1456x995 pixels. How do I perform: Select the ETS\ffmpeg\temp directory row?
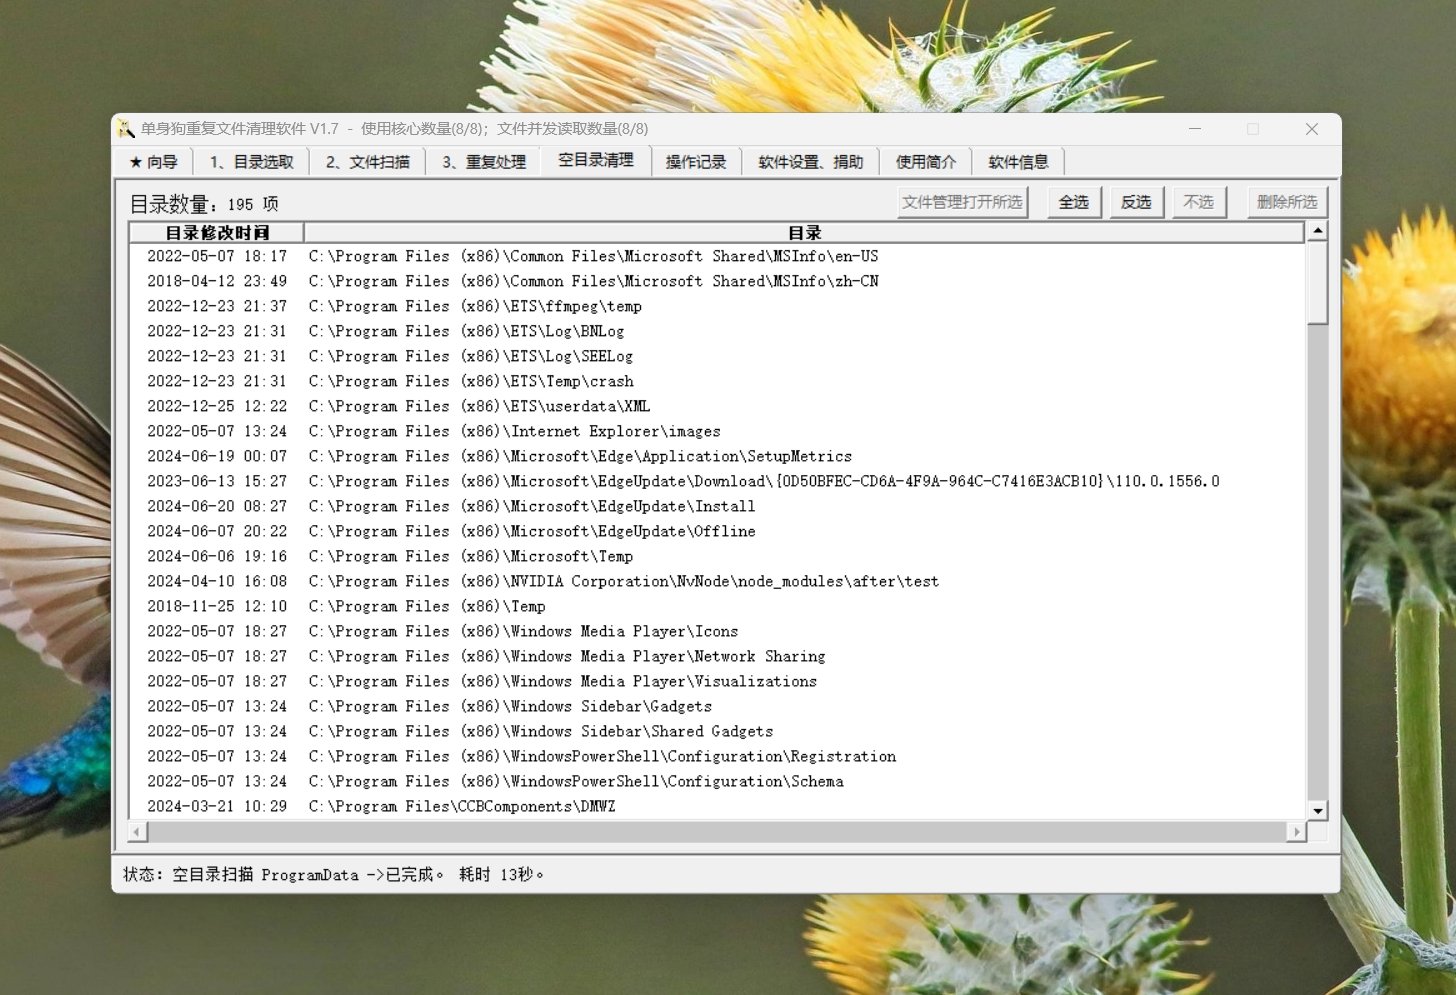click(575, 307)
